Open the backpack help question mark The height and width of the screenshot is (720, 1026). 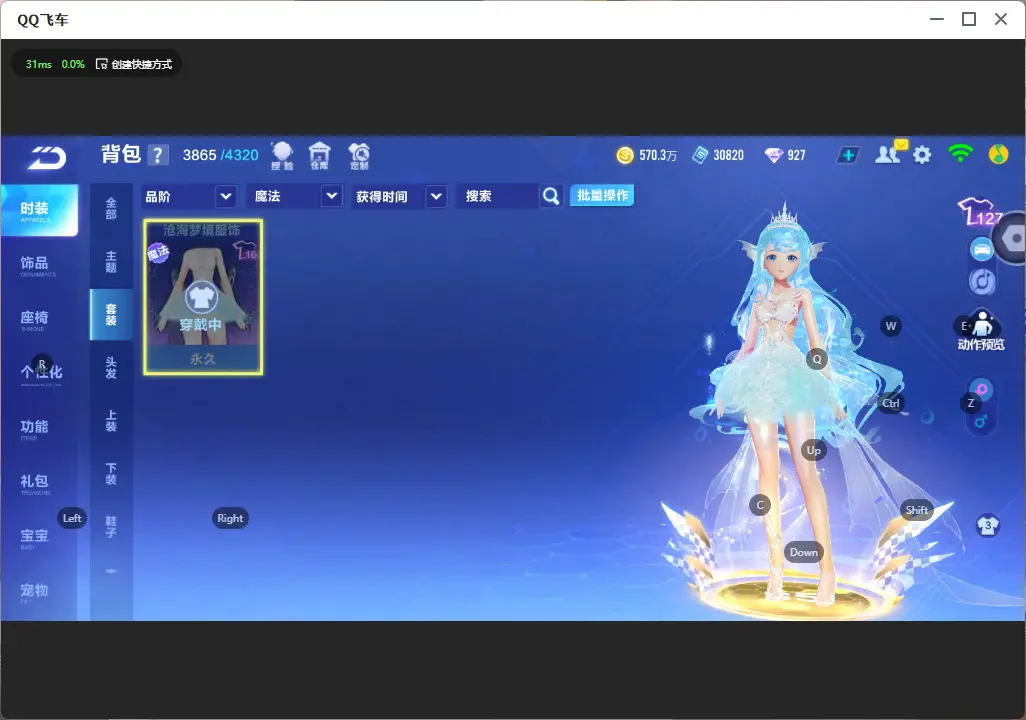point(158,155)
